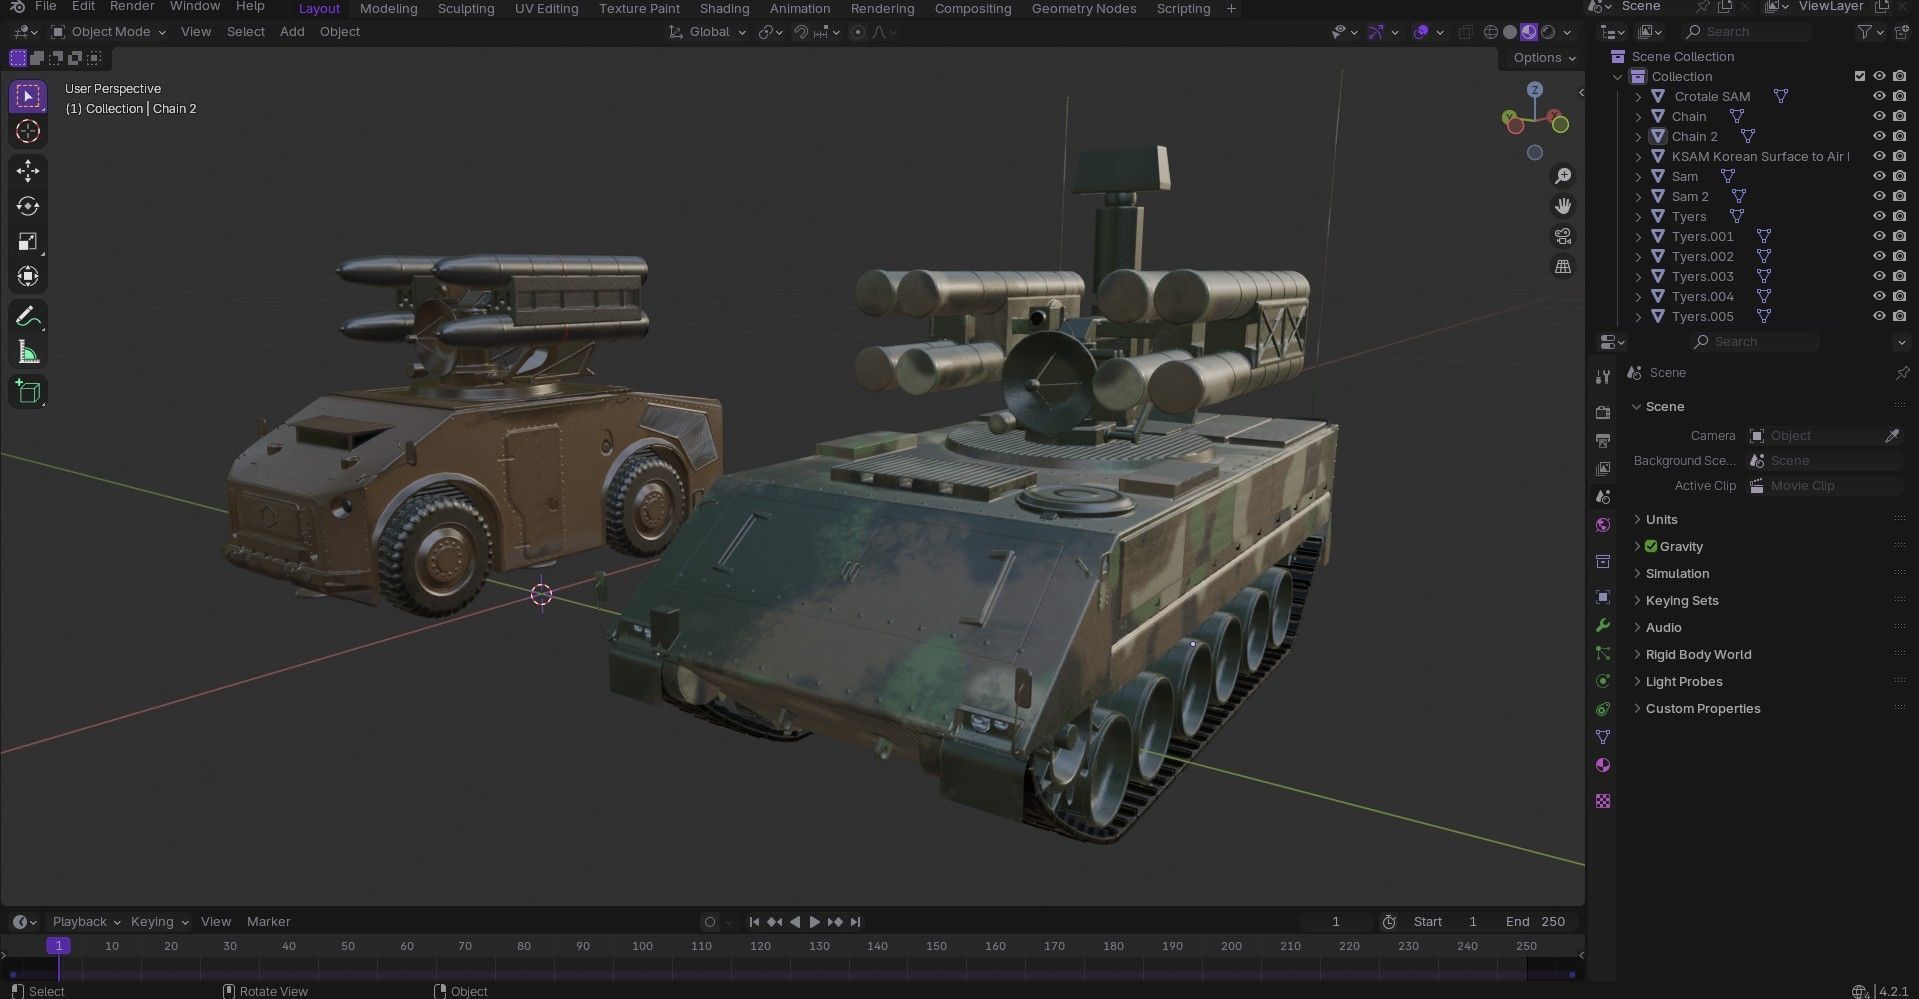1919x999 pixels.
Task: Select the Annotate tool
Action: pos(28,317)
